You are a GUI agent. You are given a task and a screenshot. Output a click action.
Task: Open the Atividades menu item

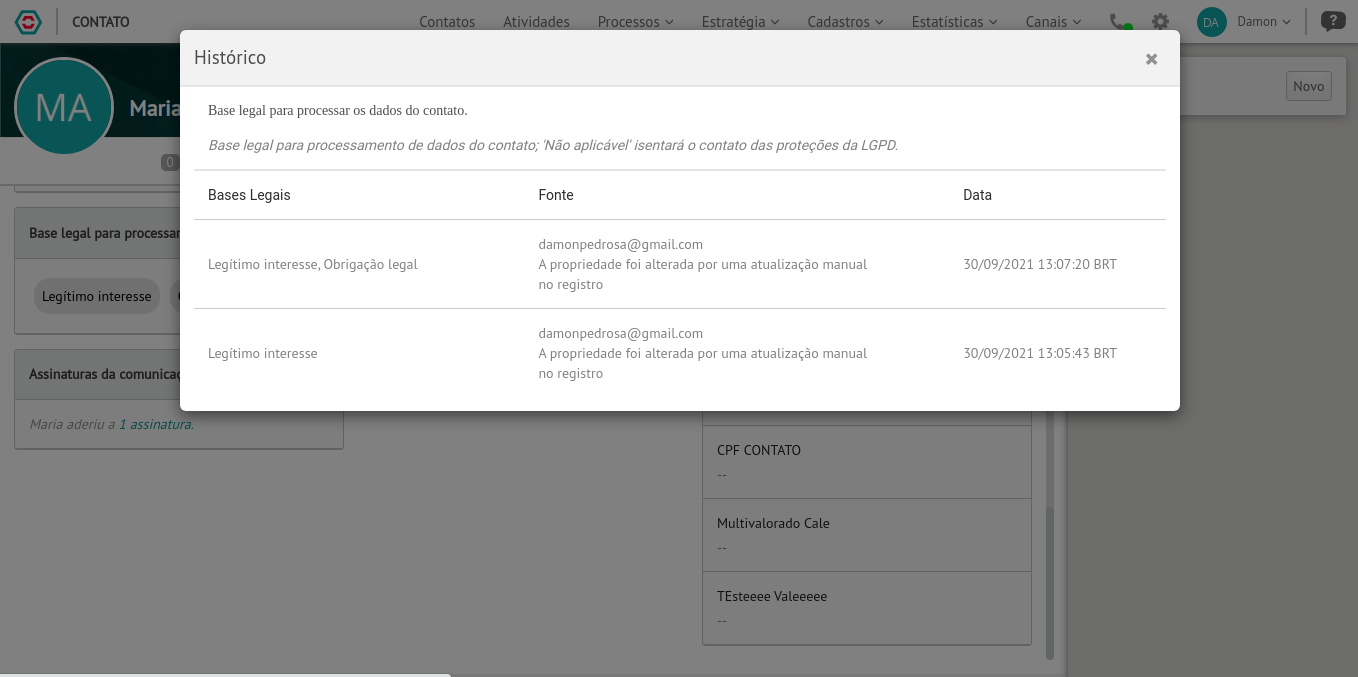pos(536,22)
